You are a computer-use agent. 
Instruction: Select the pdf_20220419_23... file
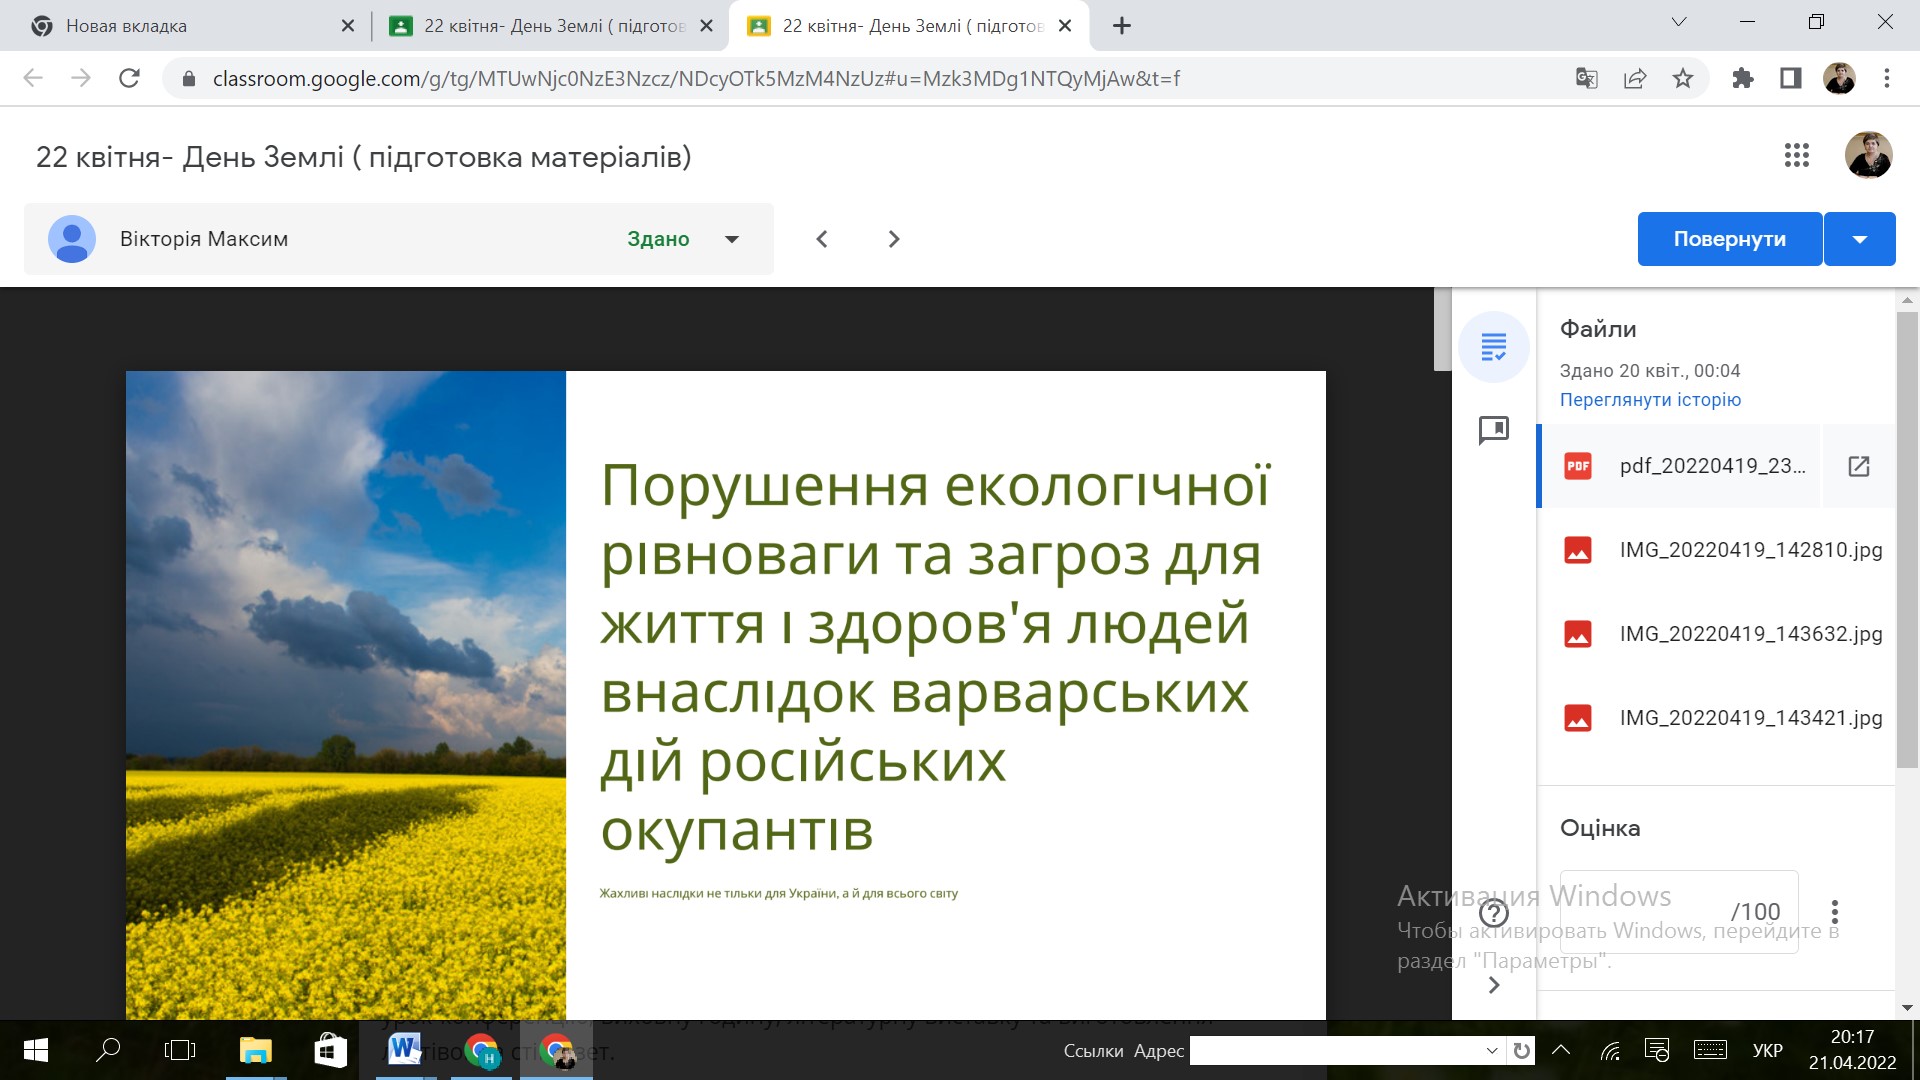pyautogui.click(x=1682, y=466)
